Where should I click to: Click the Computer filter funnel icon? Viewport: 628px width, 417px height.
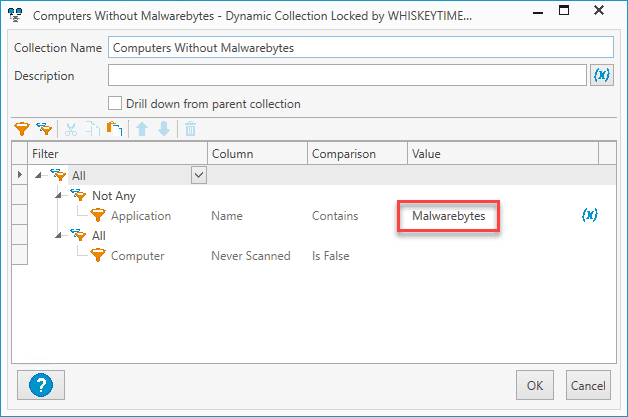pos(98,255)
